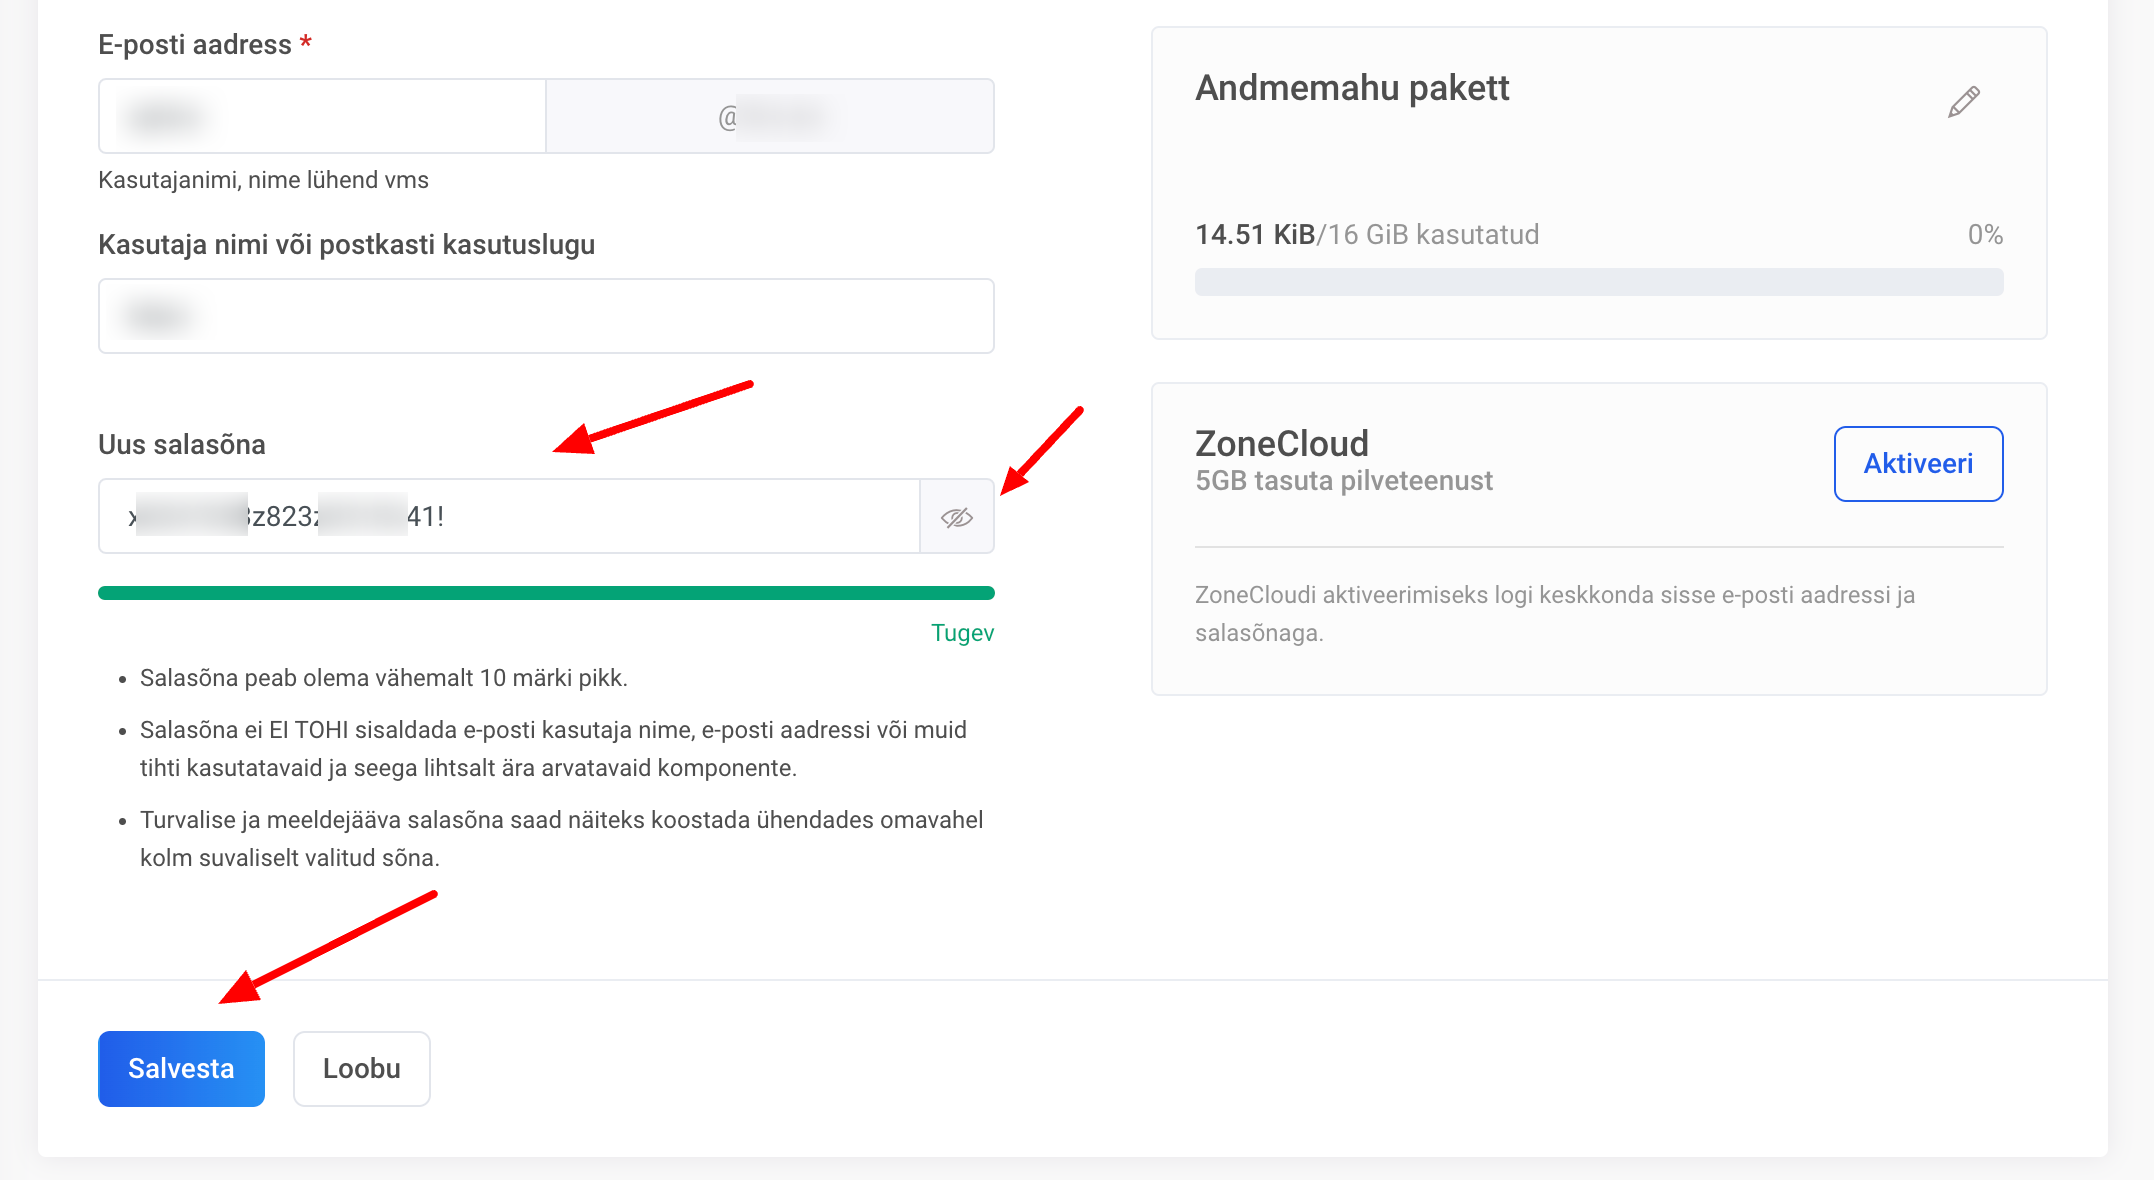Select the Tugev strength label
The image size is (2154, 1180).
(962, 633)
